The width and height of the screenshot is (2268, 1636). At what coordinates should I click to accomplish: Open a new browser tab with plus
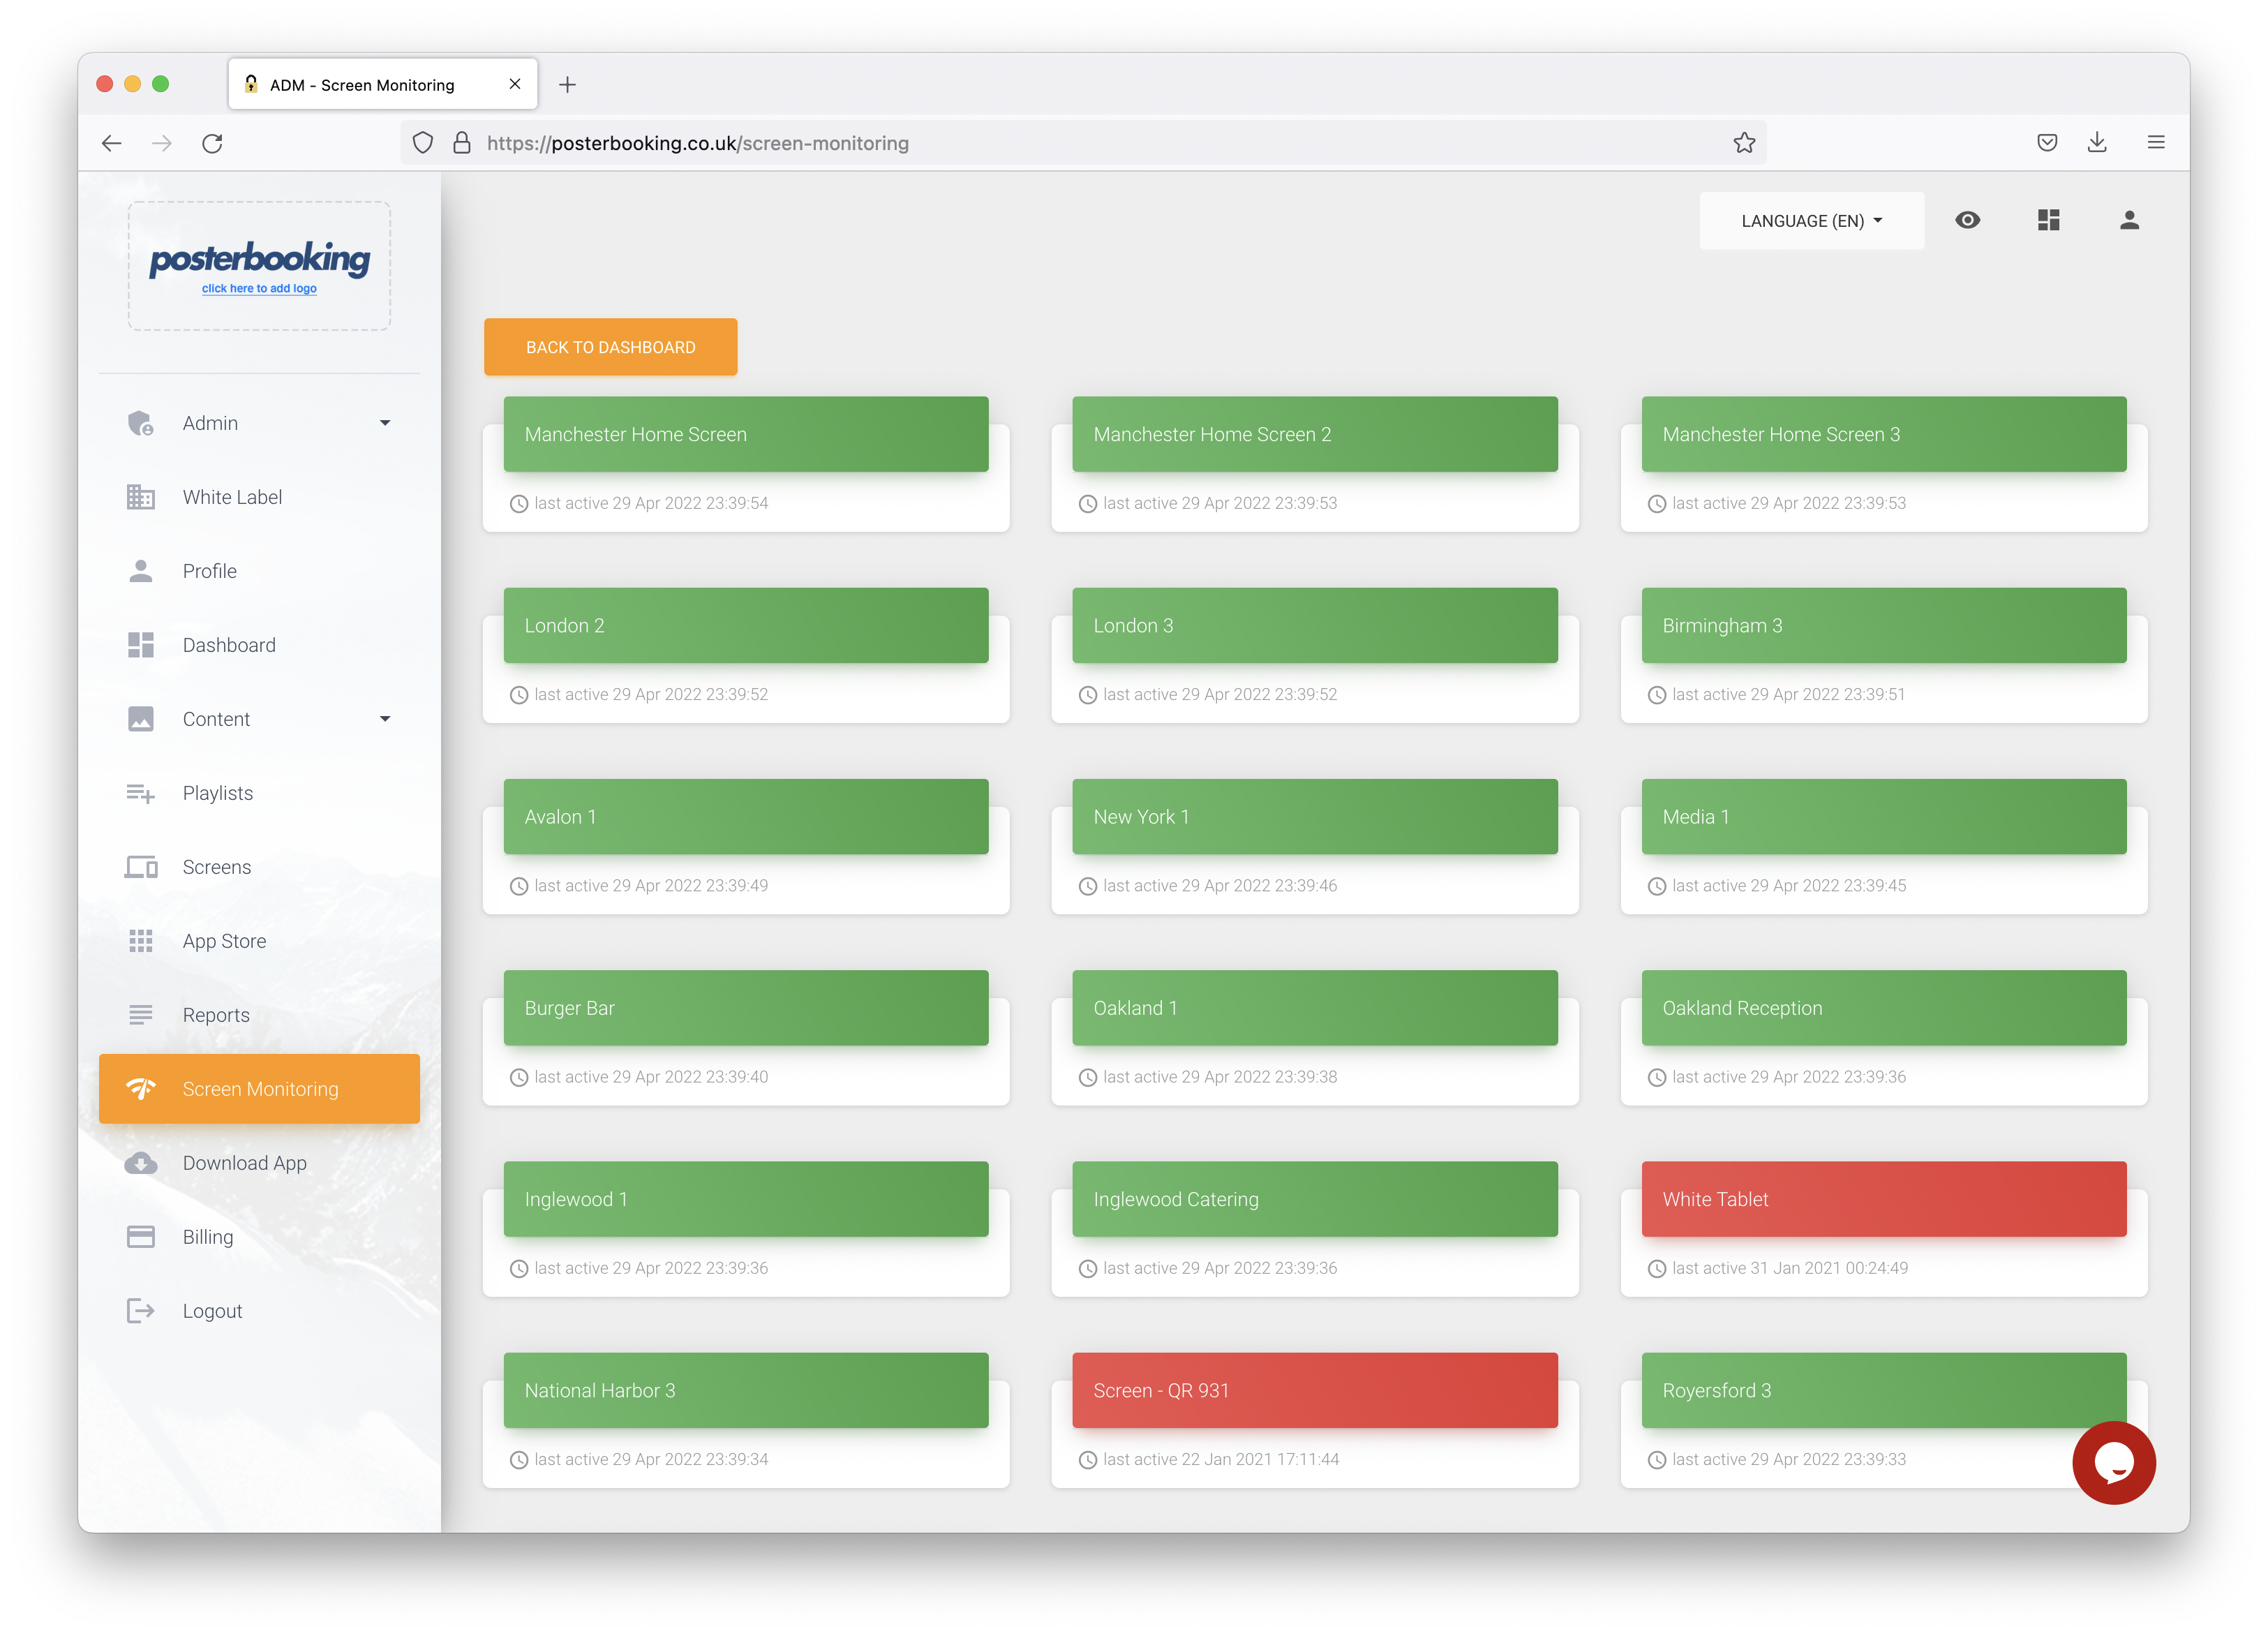click(x=567, y=85)
